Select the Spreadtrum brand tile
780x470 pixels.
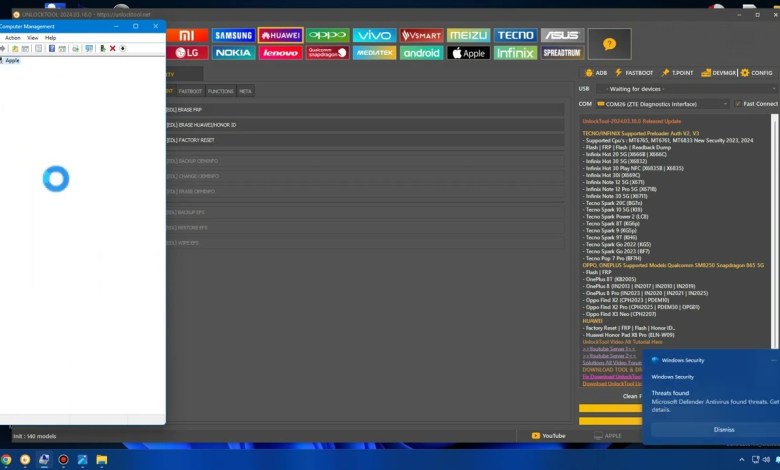pos(562,53)
